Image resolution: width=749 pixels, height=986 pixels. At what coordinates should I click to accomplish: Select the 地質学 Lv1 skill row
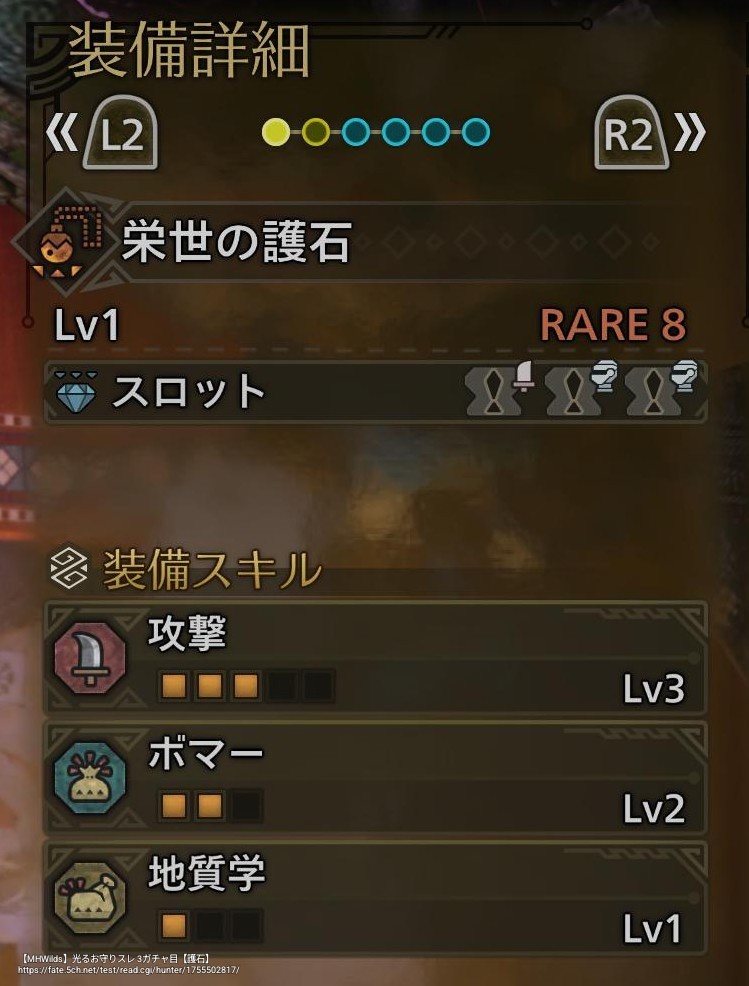[375, 898]
